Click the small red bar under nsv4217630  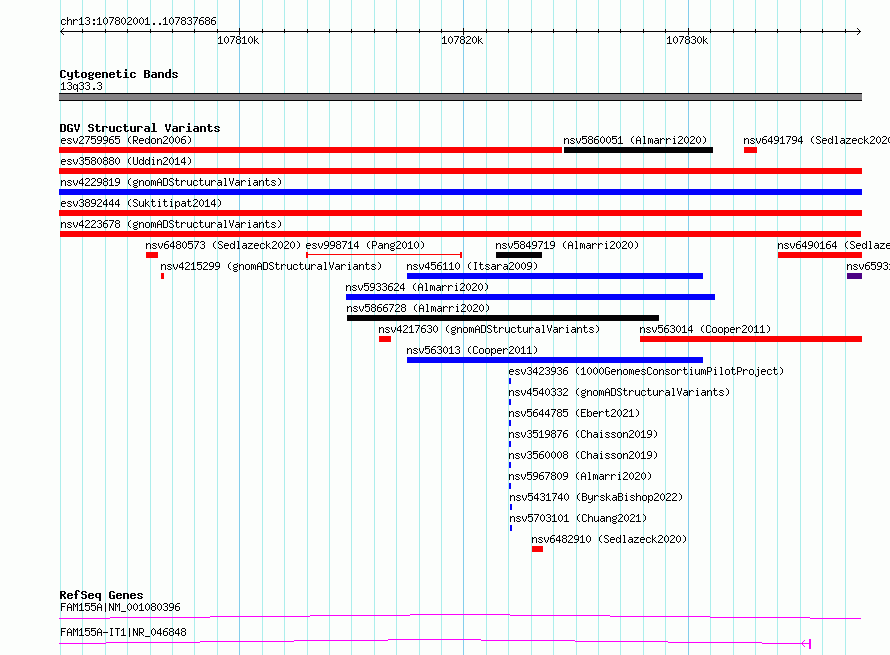385,339
